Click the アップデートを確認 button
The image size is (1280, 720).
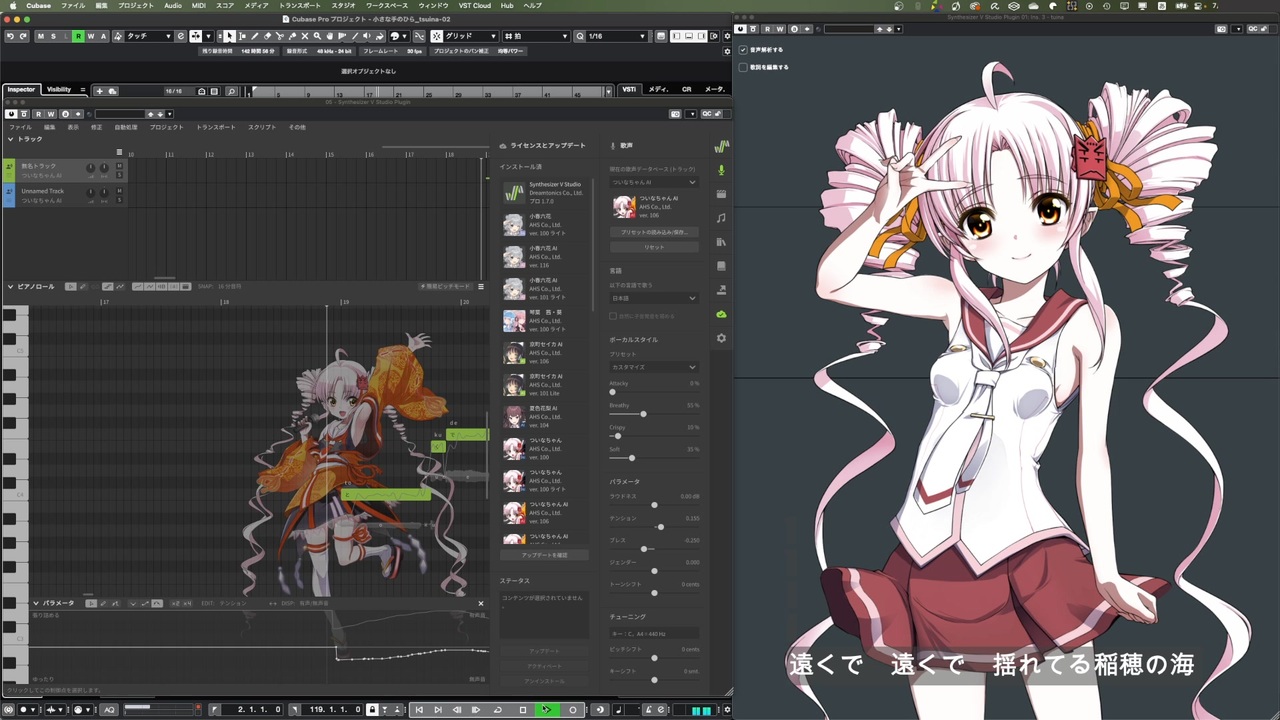(x=544, y=555)
